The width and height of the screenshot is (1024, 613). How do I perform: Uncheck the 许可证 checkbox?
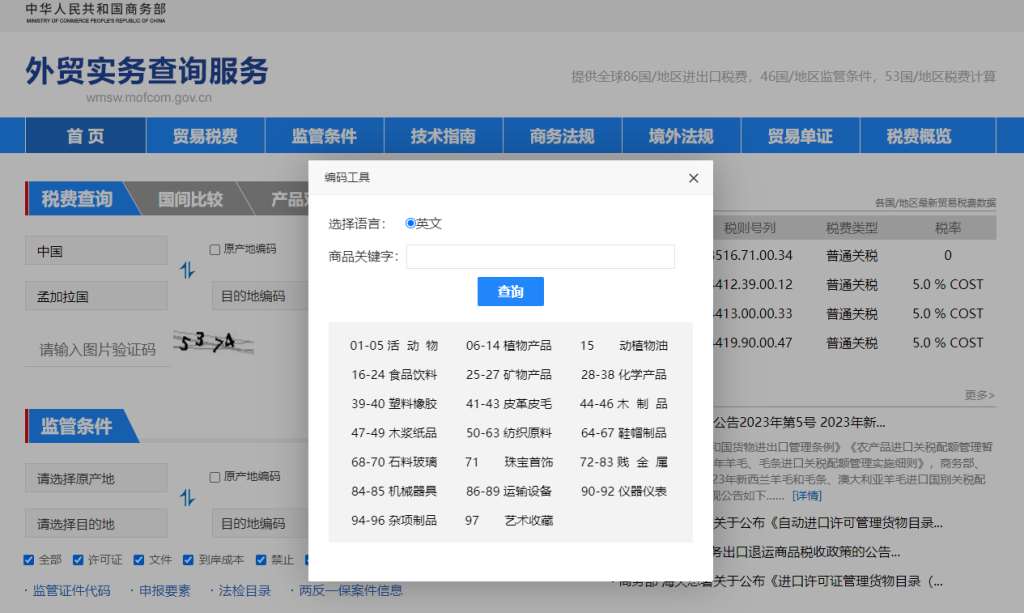(78, 559)
